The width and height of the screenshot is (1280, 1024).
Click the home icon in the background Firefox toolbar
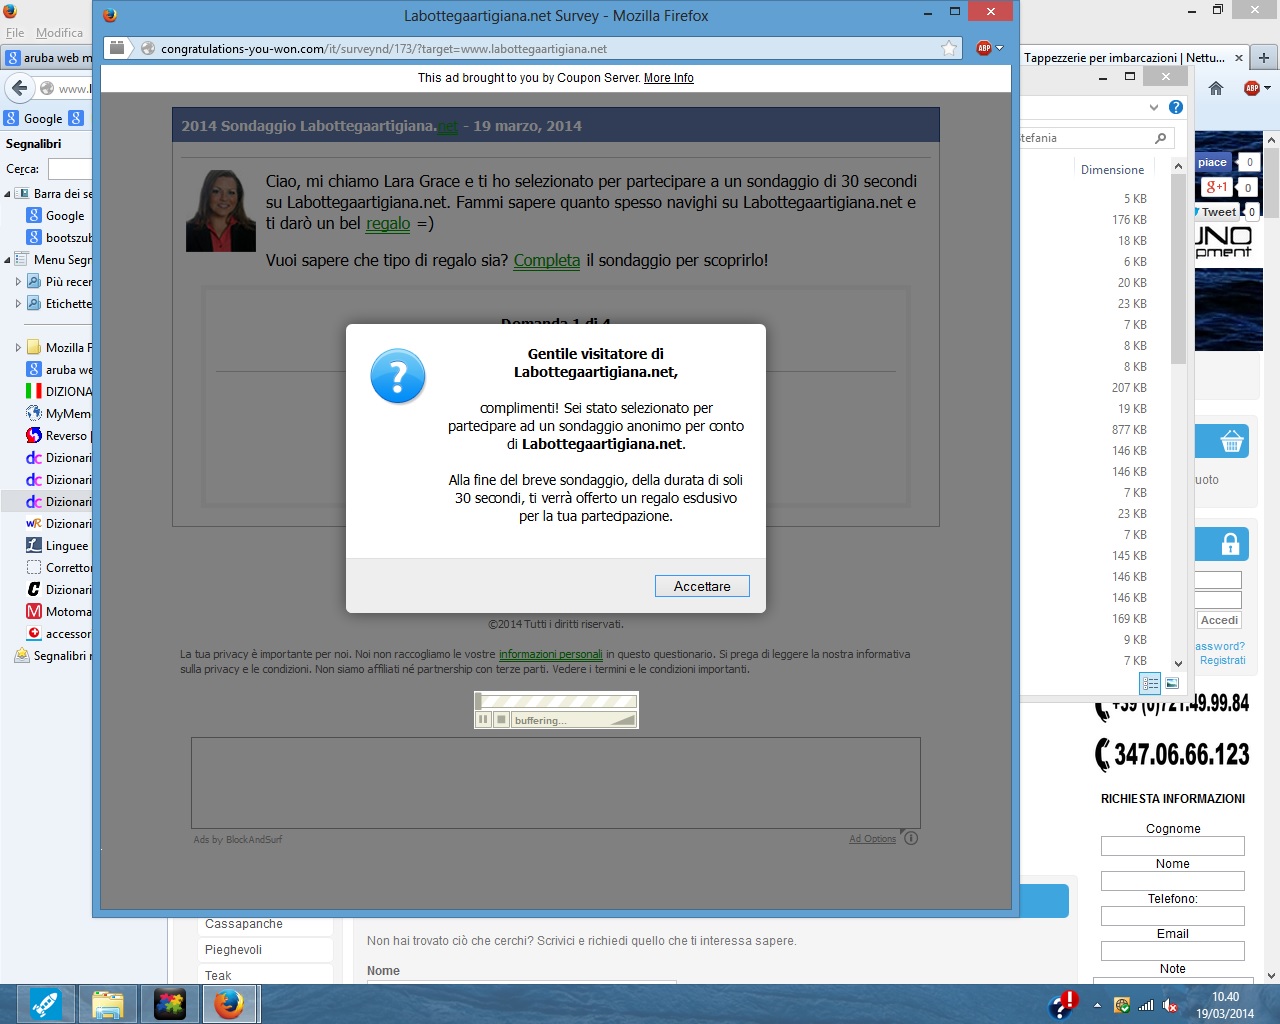[x=1216, y=88]
